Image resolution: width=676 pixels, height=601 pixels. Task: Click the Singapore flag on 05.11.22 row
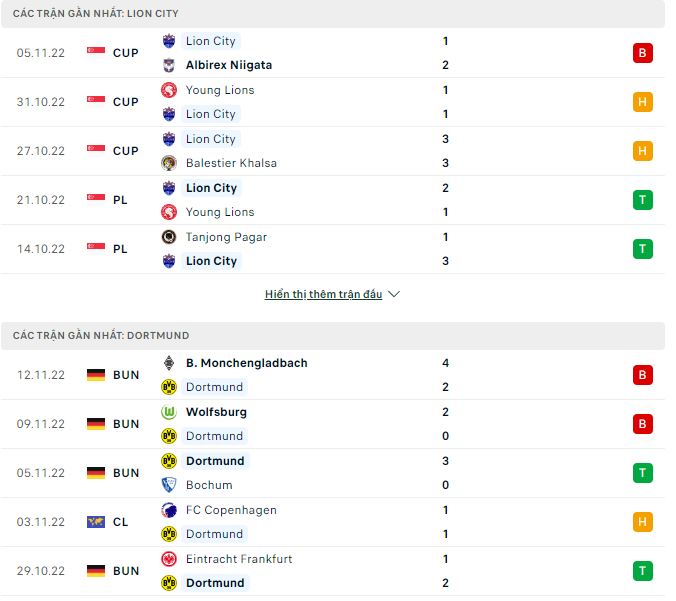tap(96, 53)
